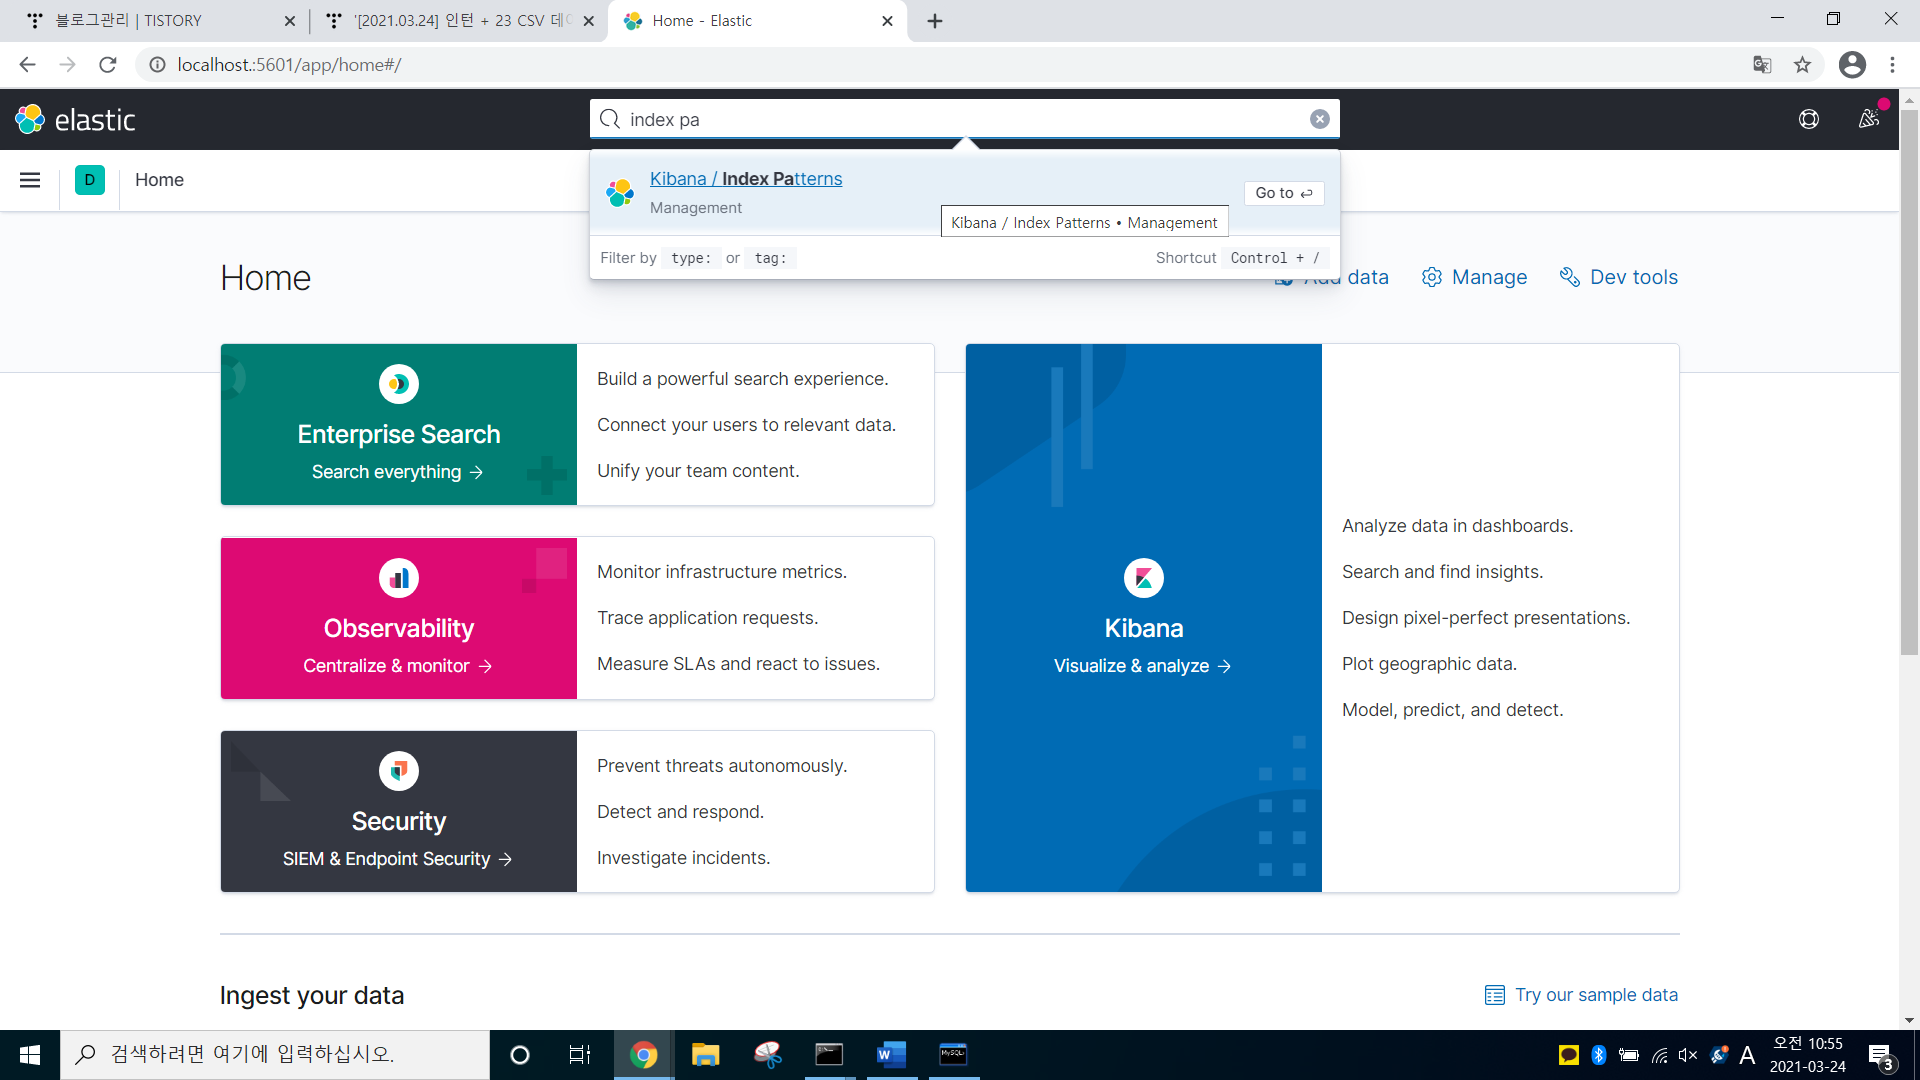This screenshot has width=1920, height=1080.
Task: Click the green D space avatar
Action: click(x=89, y=180)
